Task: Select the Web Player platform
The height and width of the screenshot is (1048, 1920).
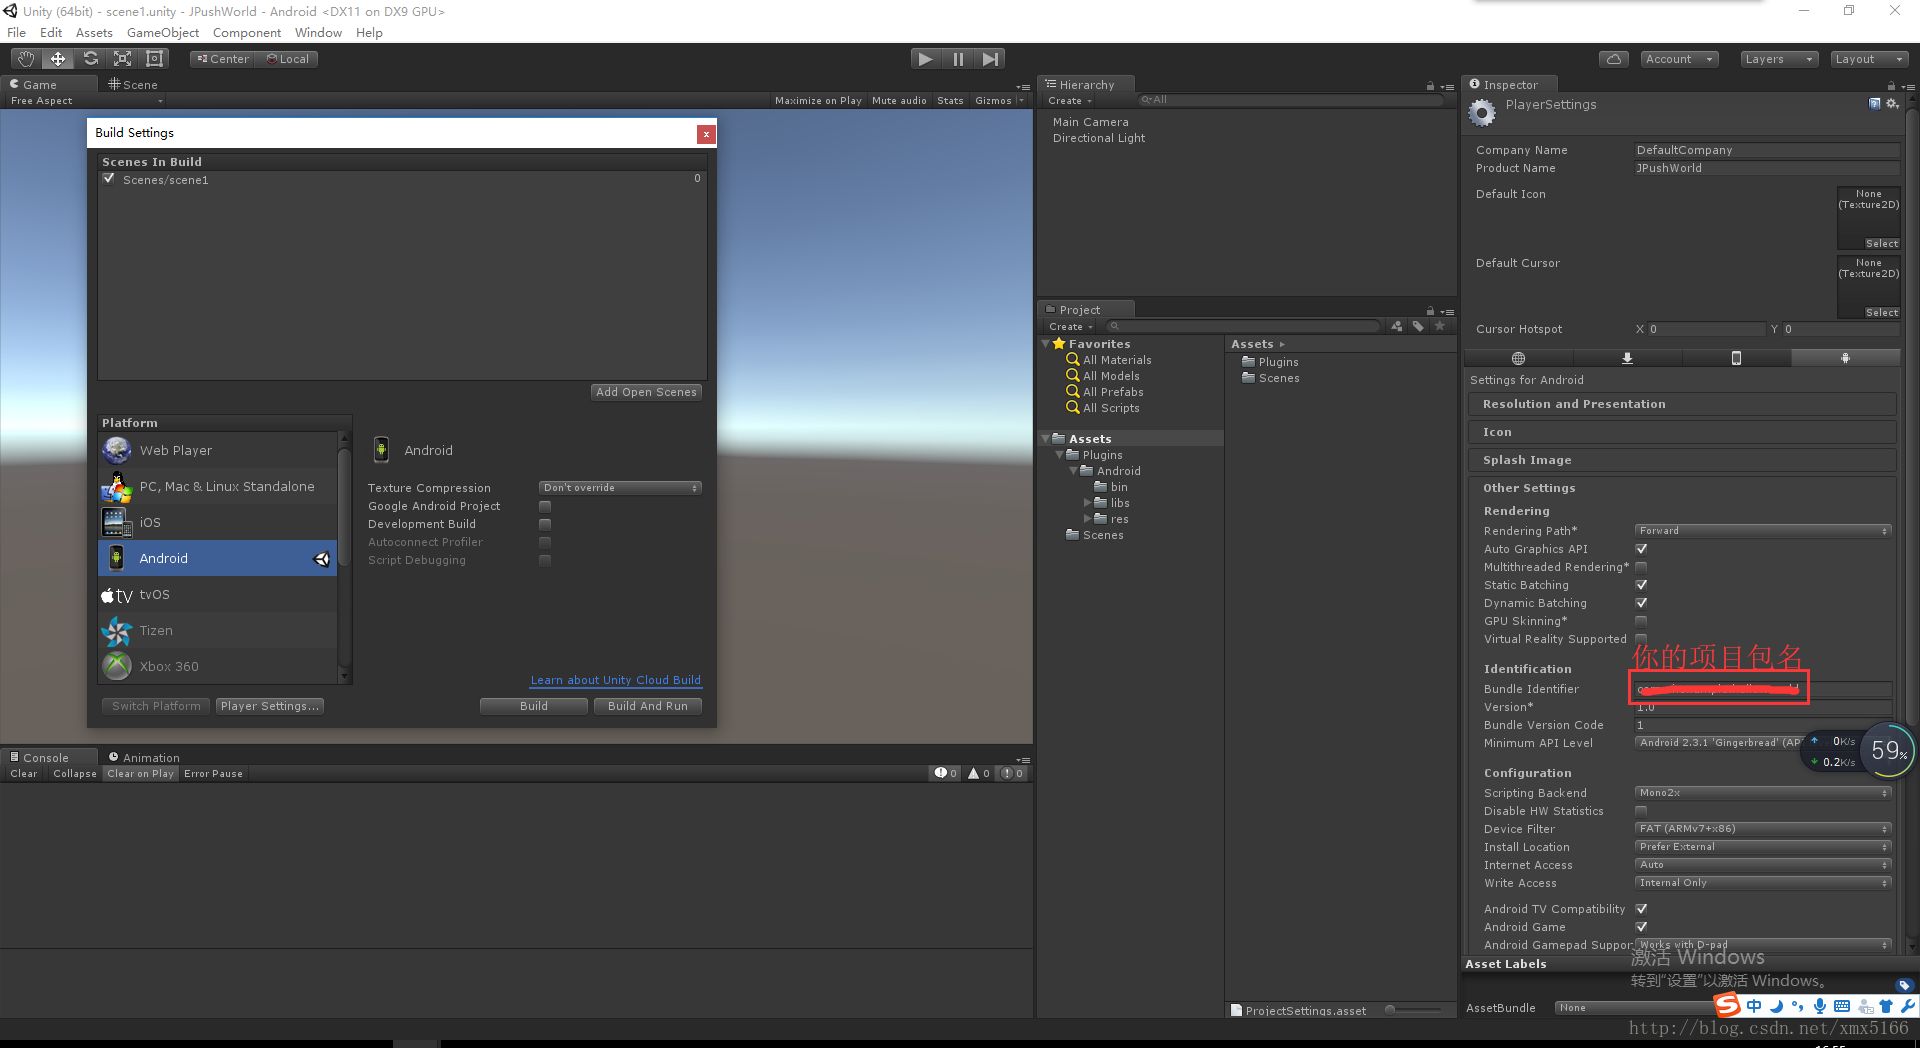Action: point(218,450)
